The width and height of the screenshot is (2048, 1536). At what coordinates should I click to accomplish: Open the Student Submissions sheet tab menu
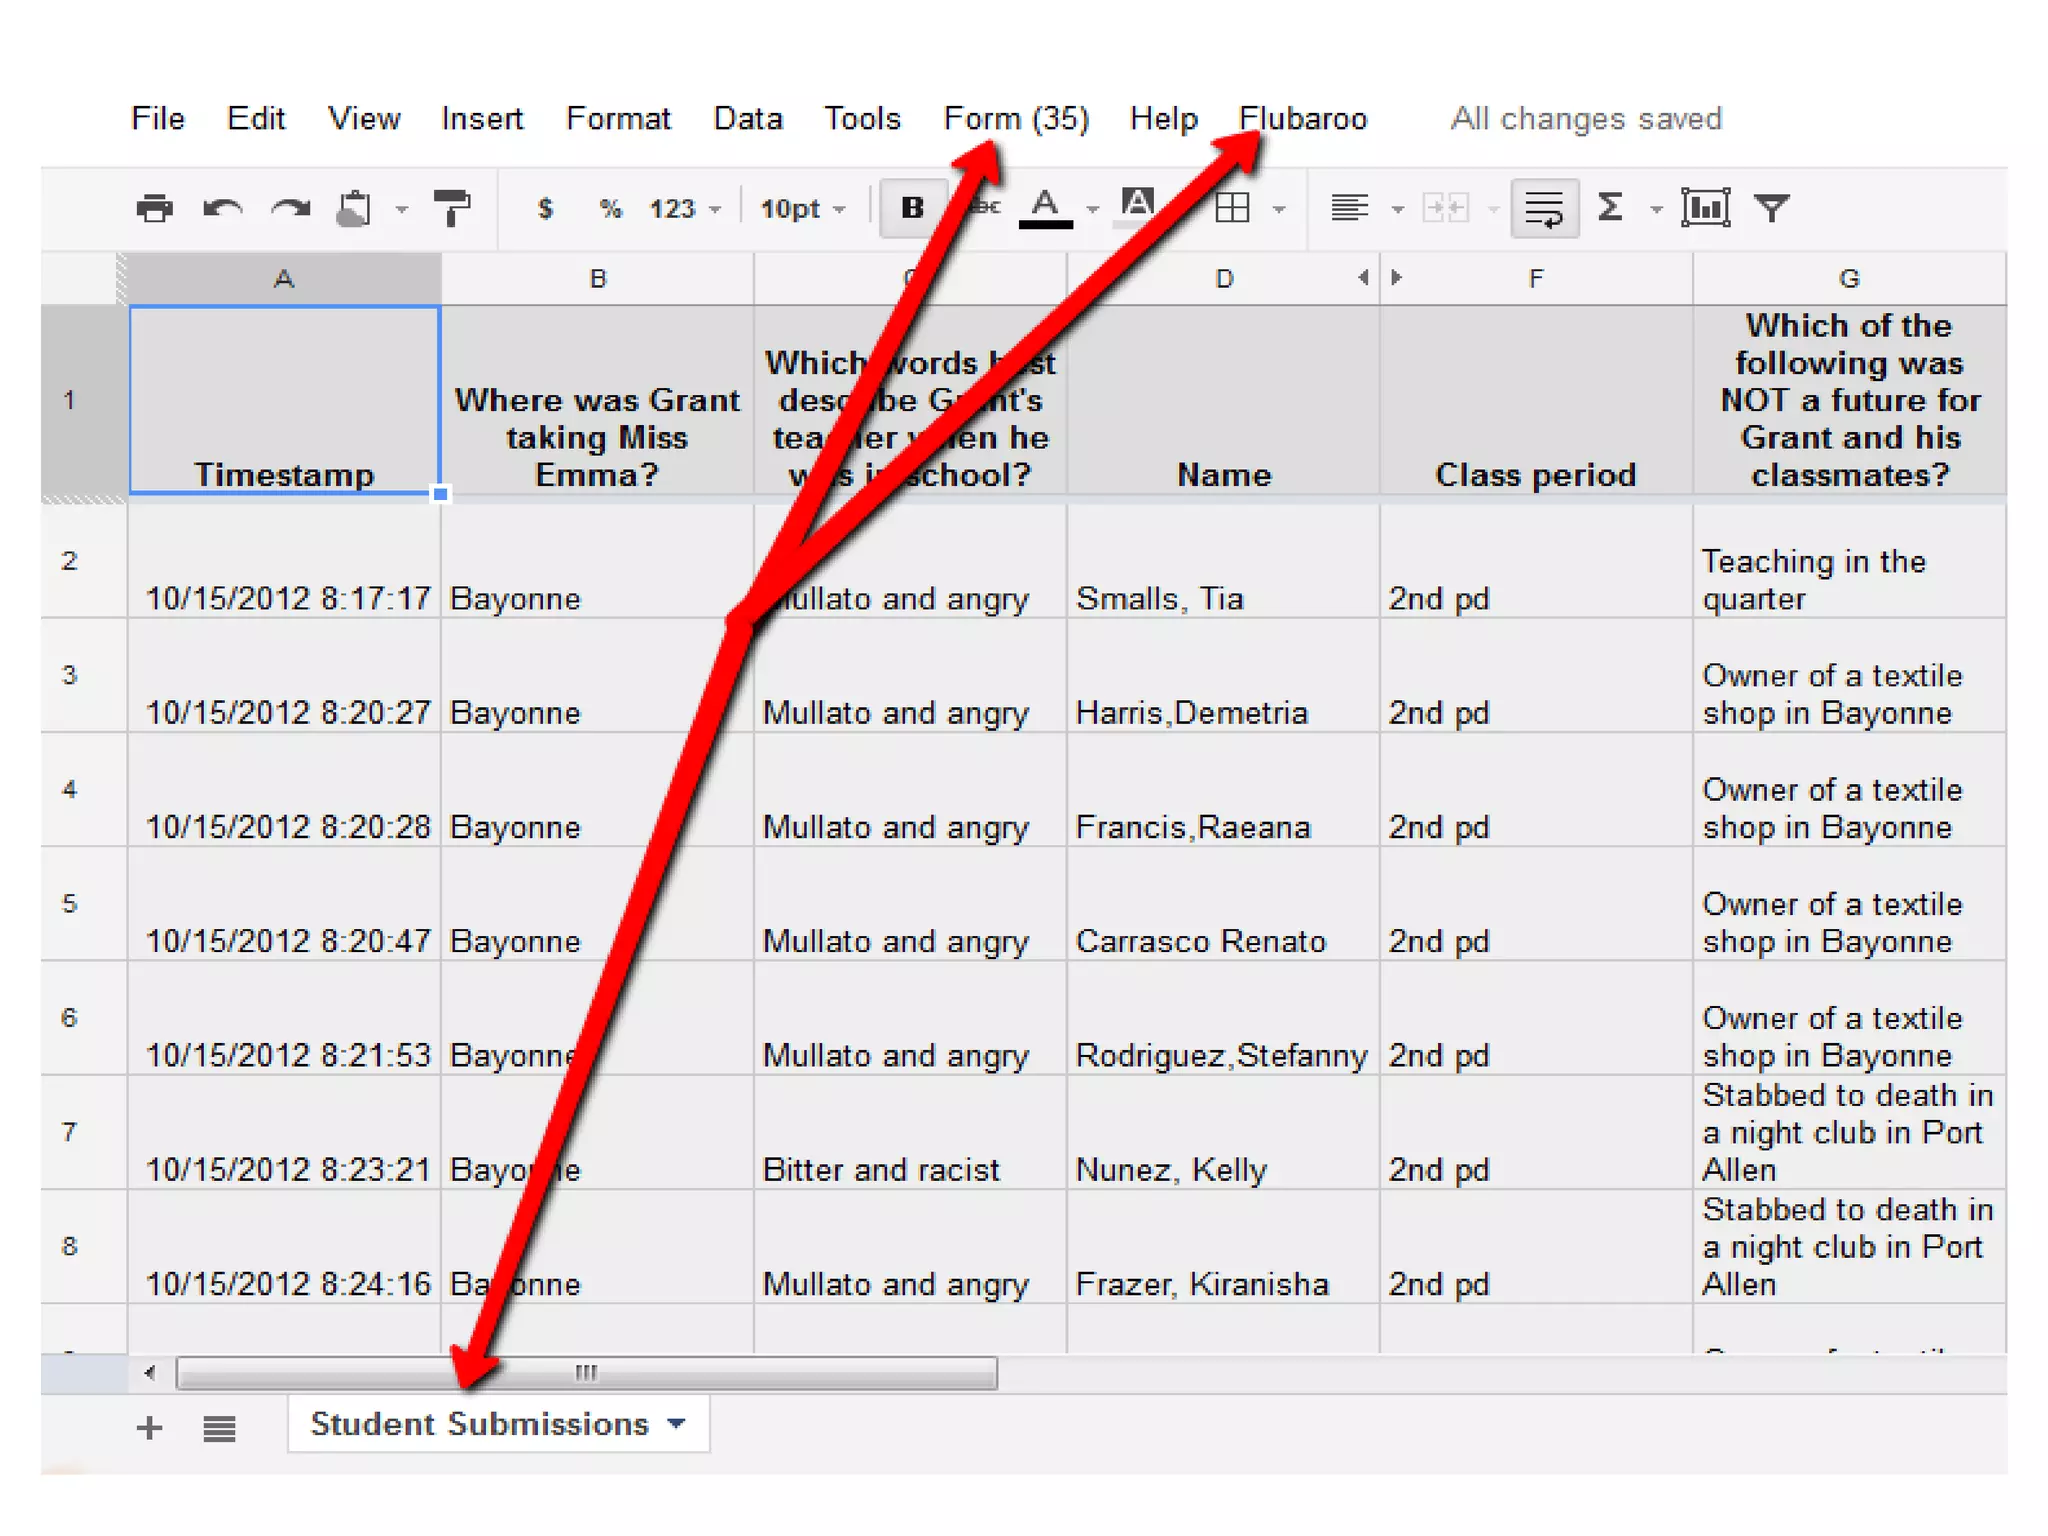click(x=677, y=1423)
